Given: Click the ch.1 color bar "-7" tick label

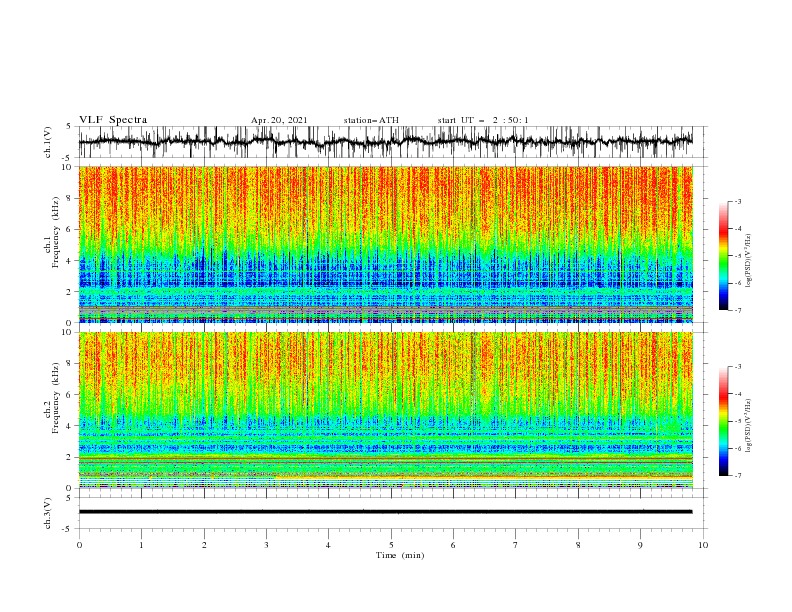Looking at the screenshot, I should pyautogui.click(x=737, y=310).
